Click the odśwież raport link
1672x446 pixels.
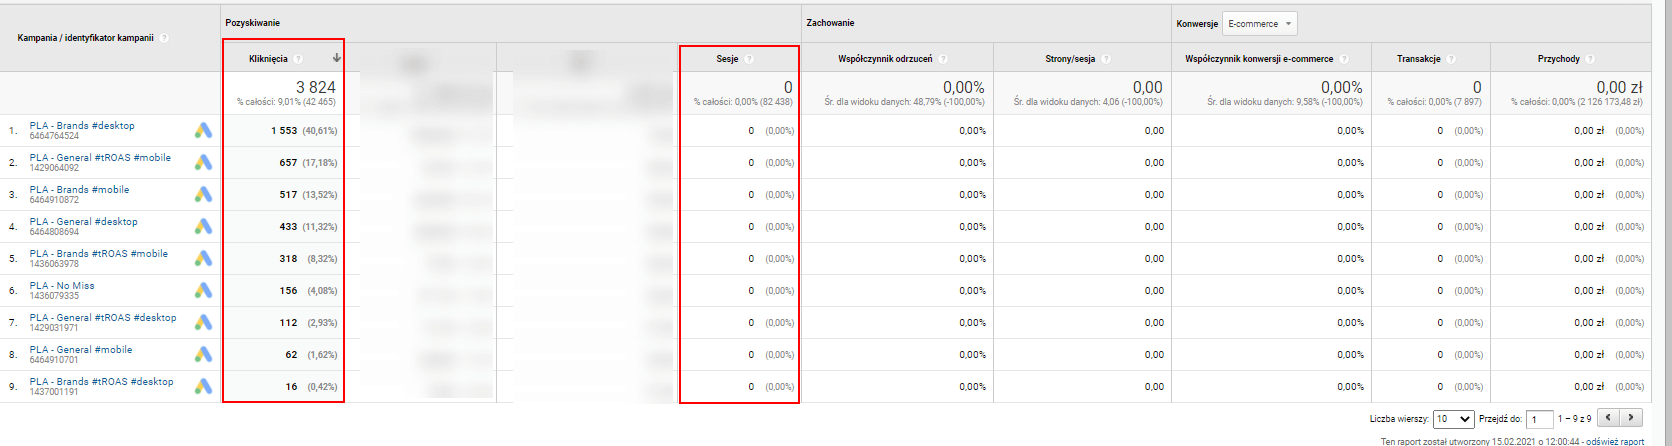[1615, 441]
